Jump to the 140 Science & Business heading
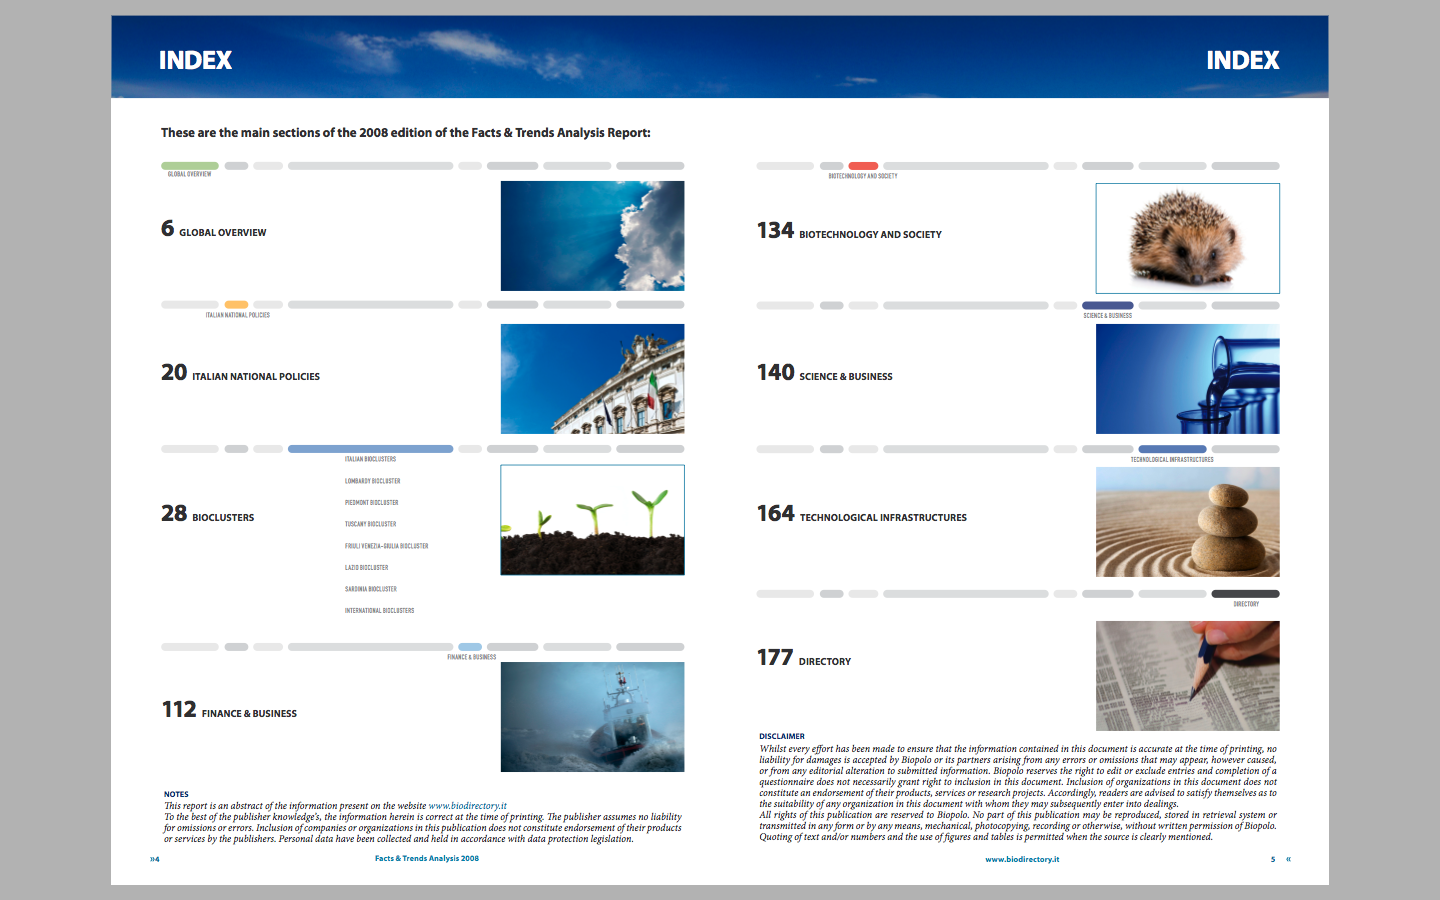This screenshot has width=1440, height=900. click(x=824, y=374)
